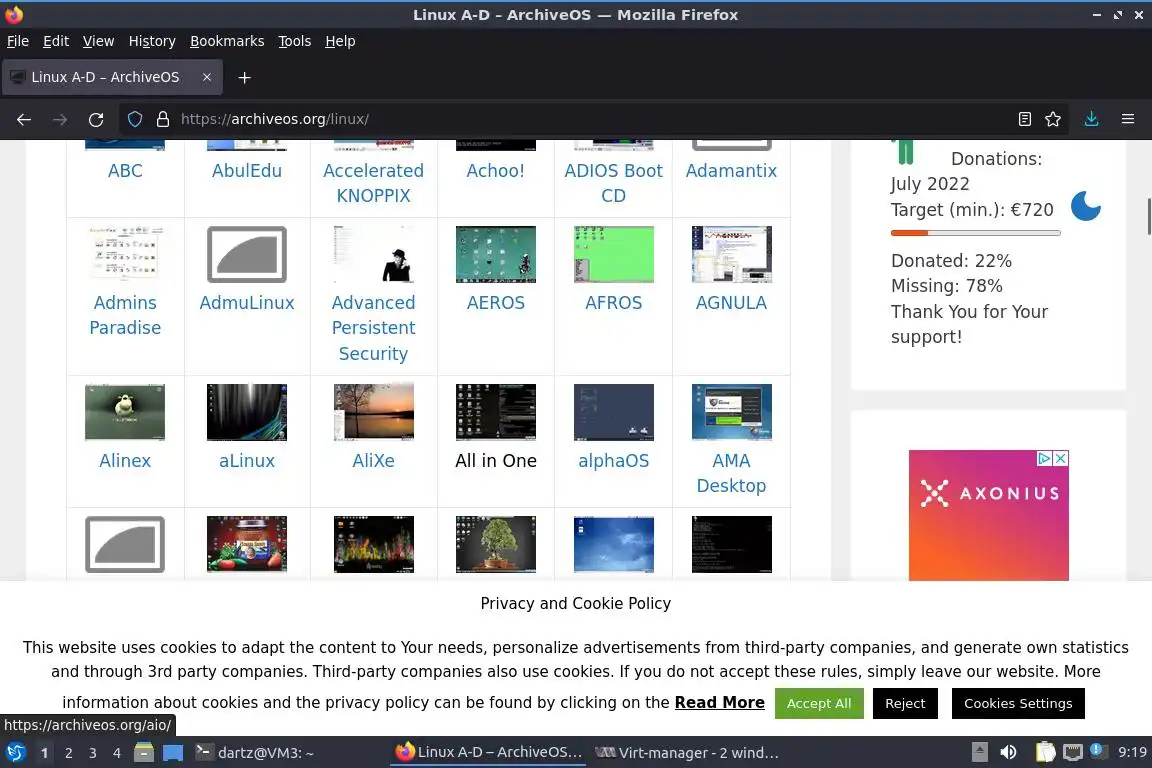This screenshot has height=768, width=1152.
Task: Bookmark this page with the star icon
Action: pyautogui.click(x=1053, y=119)
